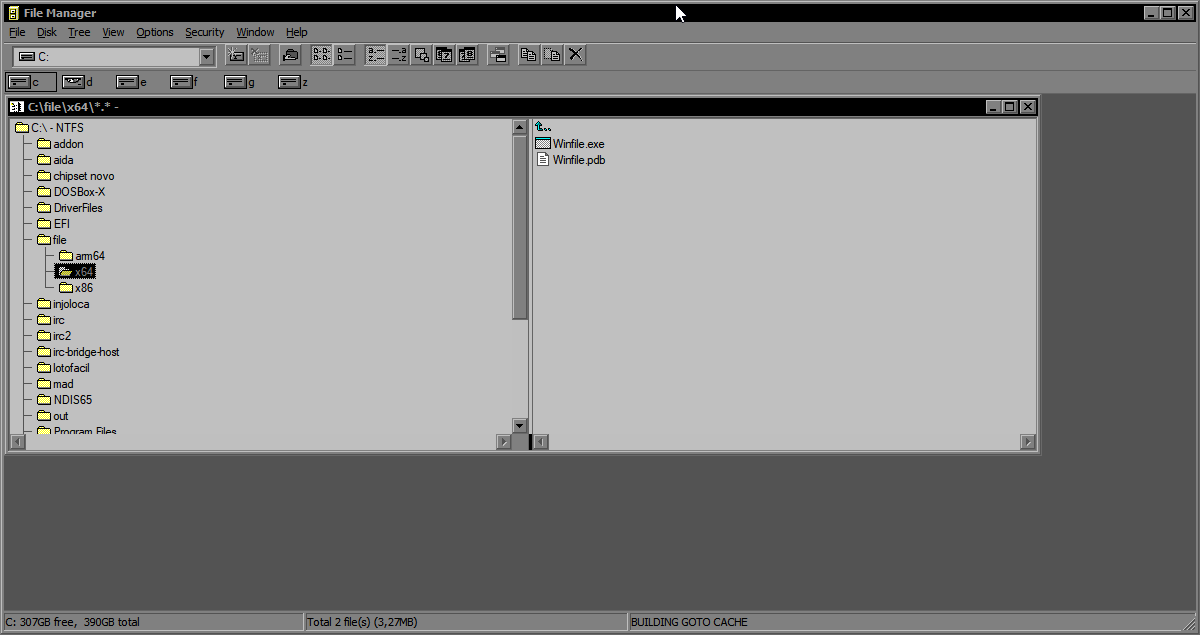Open the File menu
The height and width of the screenshot is (635, 1200).
coord(17,32)
